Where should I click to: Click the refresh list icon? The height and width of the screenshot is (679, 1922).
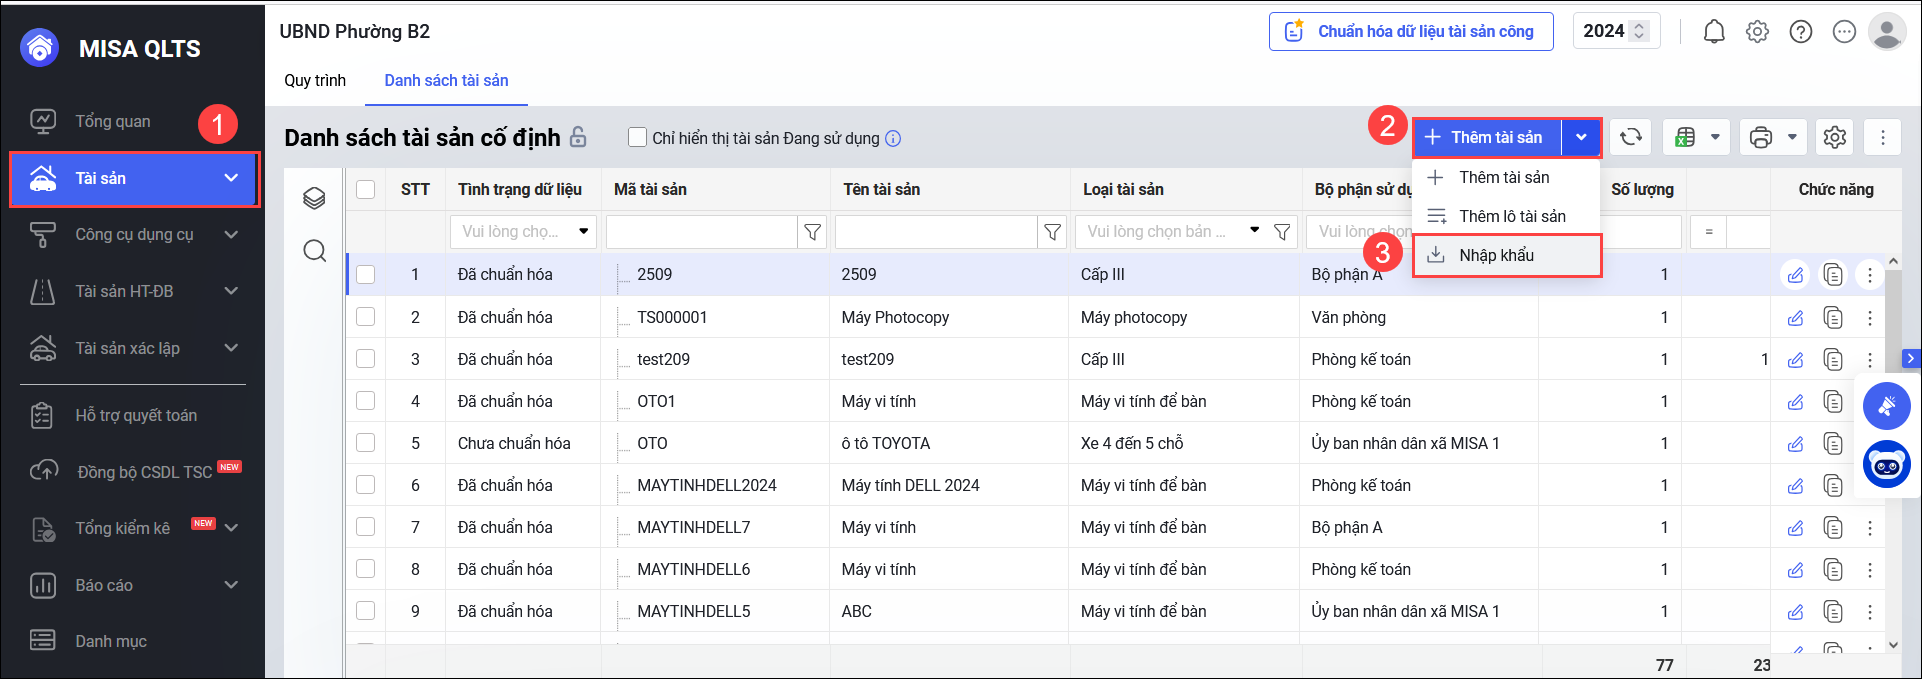(x=1631, y=137)
